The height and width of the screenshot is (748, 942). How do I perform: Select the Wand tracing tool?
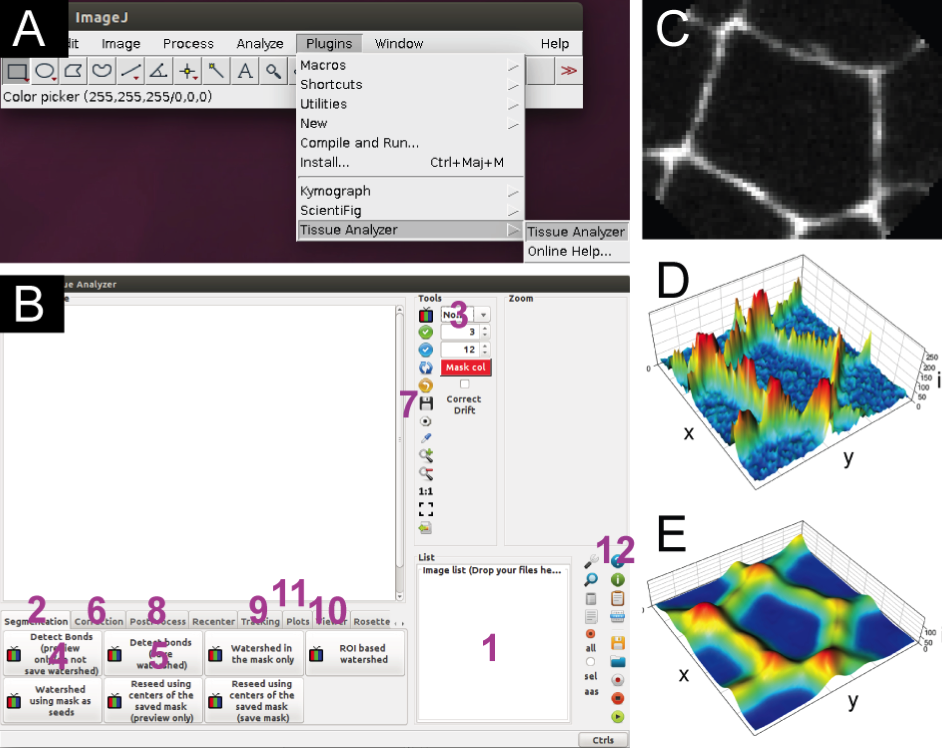tap(216, 71)
